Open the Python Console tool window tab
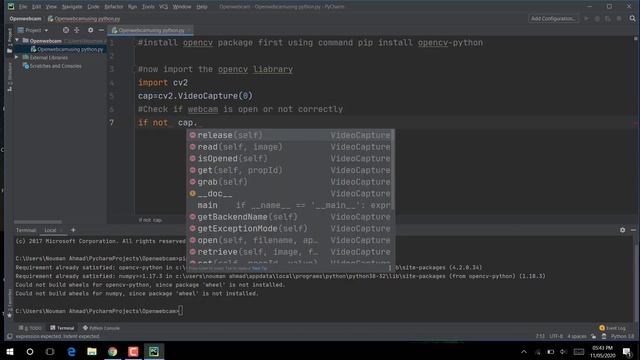Image resolution: width=640 pixels, height=360 pixels. pos(101,328)
